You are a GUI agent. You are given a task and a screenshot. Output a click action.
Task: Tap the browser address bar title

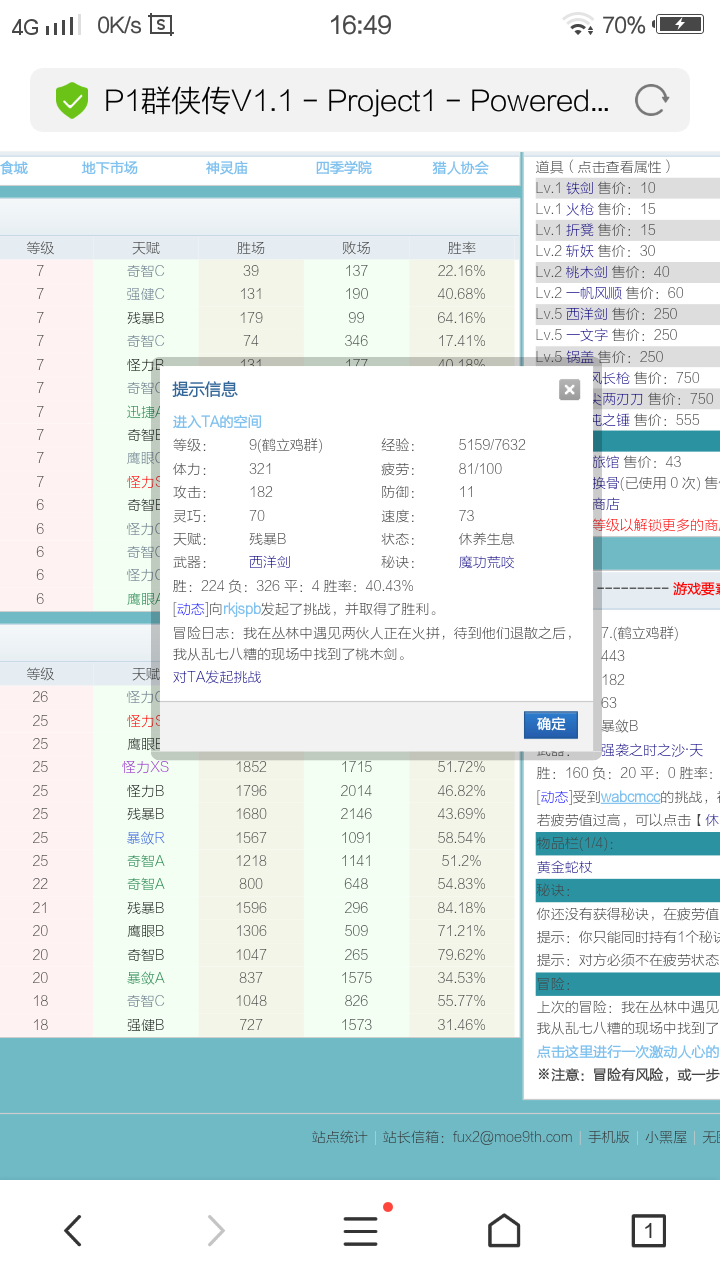click(357, 100)
